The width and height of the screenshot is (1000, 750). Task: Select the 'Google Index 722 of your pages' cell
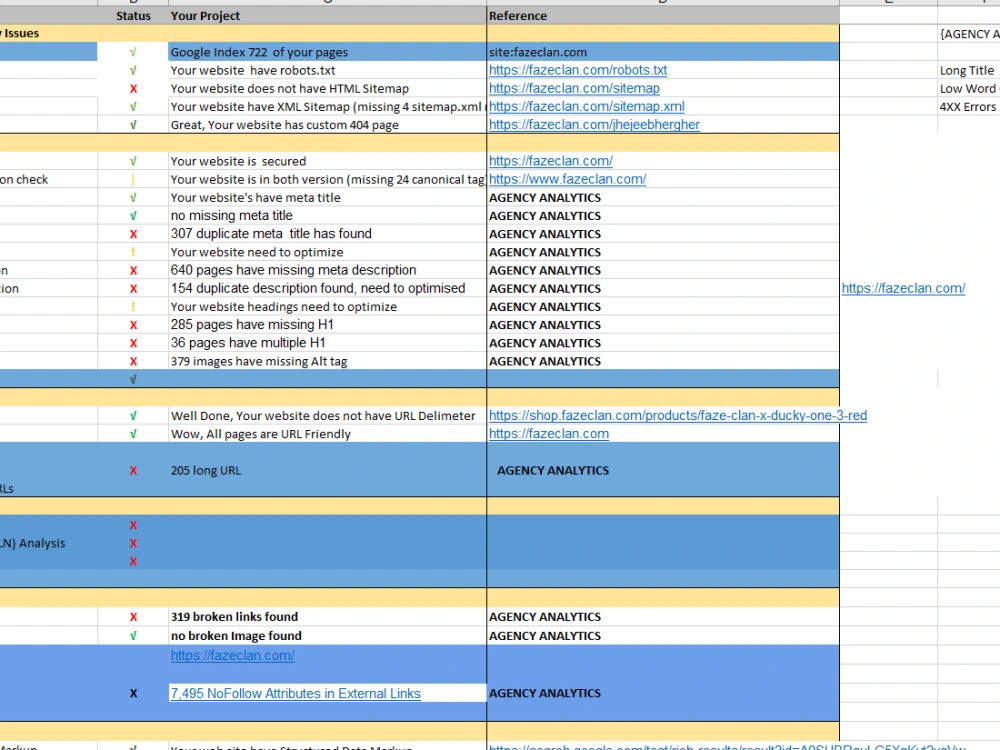(327, 52)
